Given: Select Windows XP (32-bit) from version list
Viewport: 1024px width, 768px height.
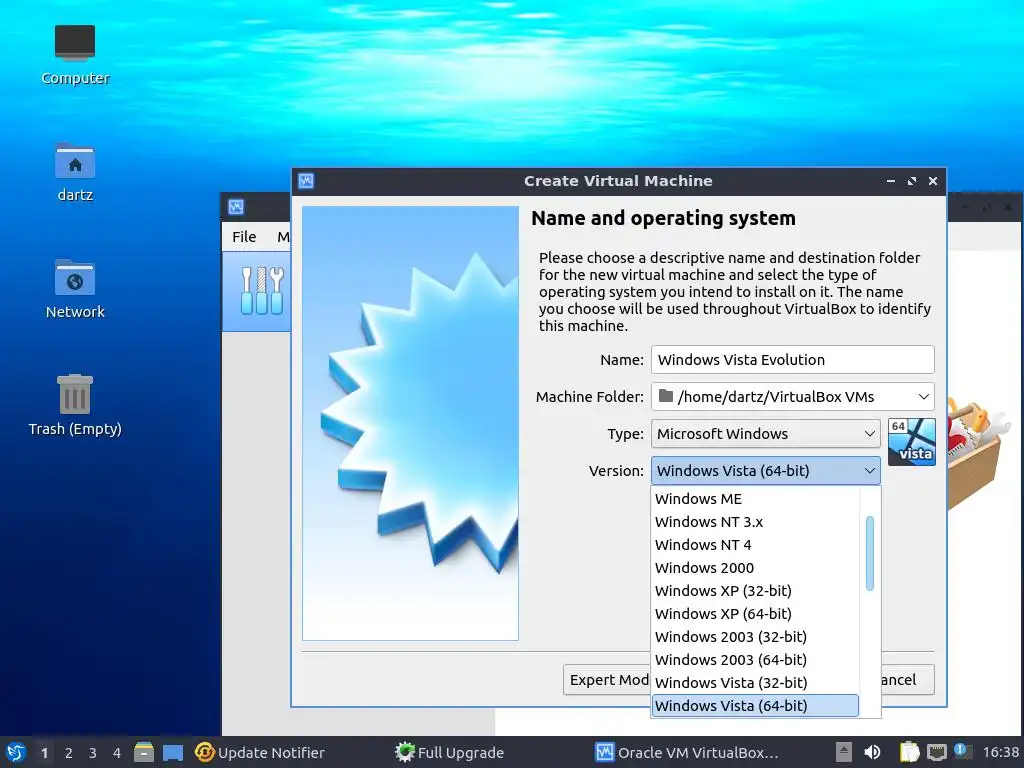Looking at the screenshot, I should coord(756,590).
